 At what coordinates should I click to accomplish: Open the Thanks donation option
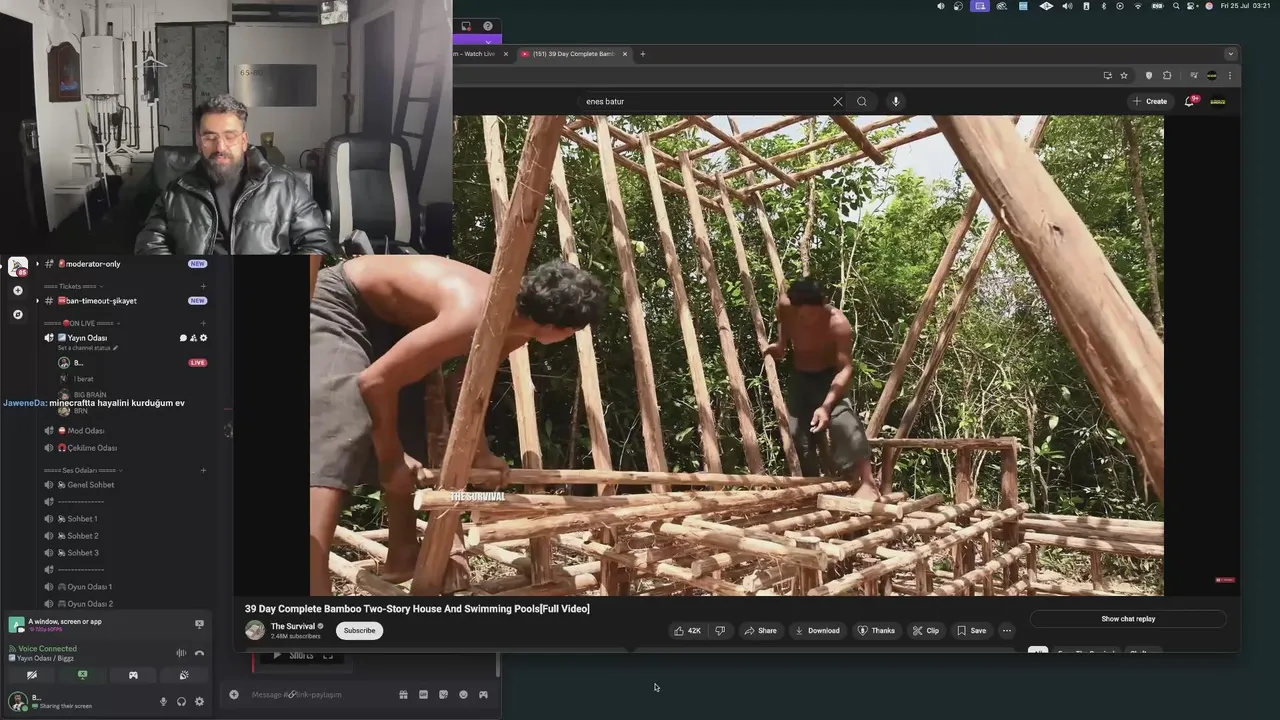point(876,631)
